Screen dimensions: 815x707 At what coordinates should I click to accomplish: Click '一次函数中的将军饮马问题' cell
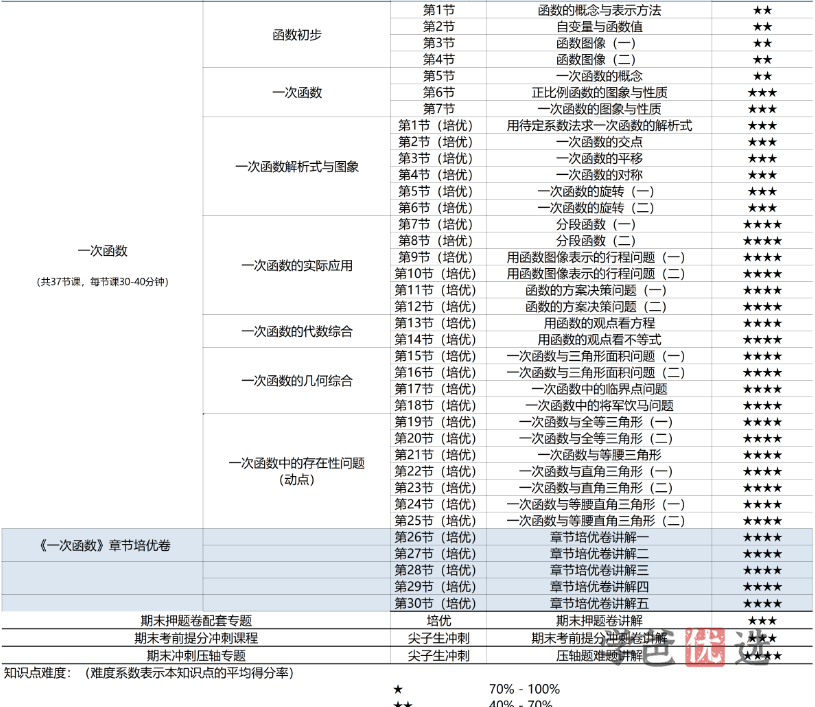point(599,406)
